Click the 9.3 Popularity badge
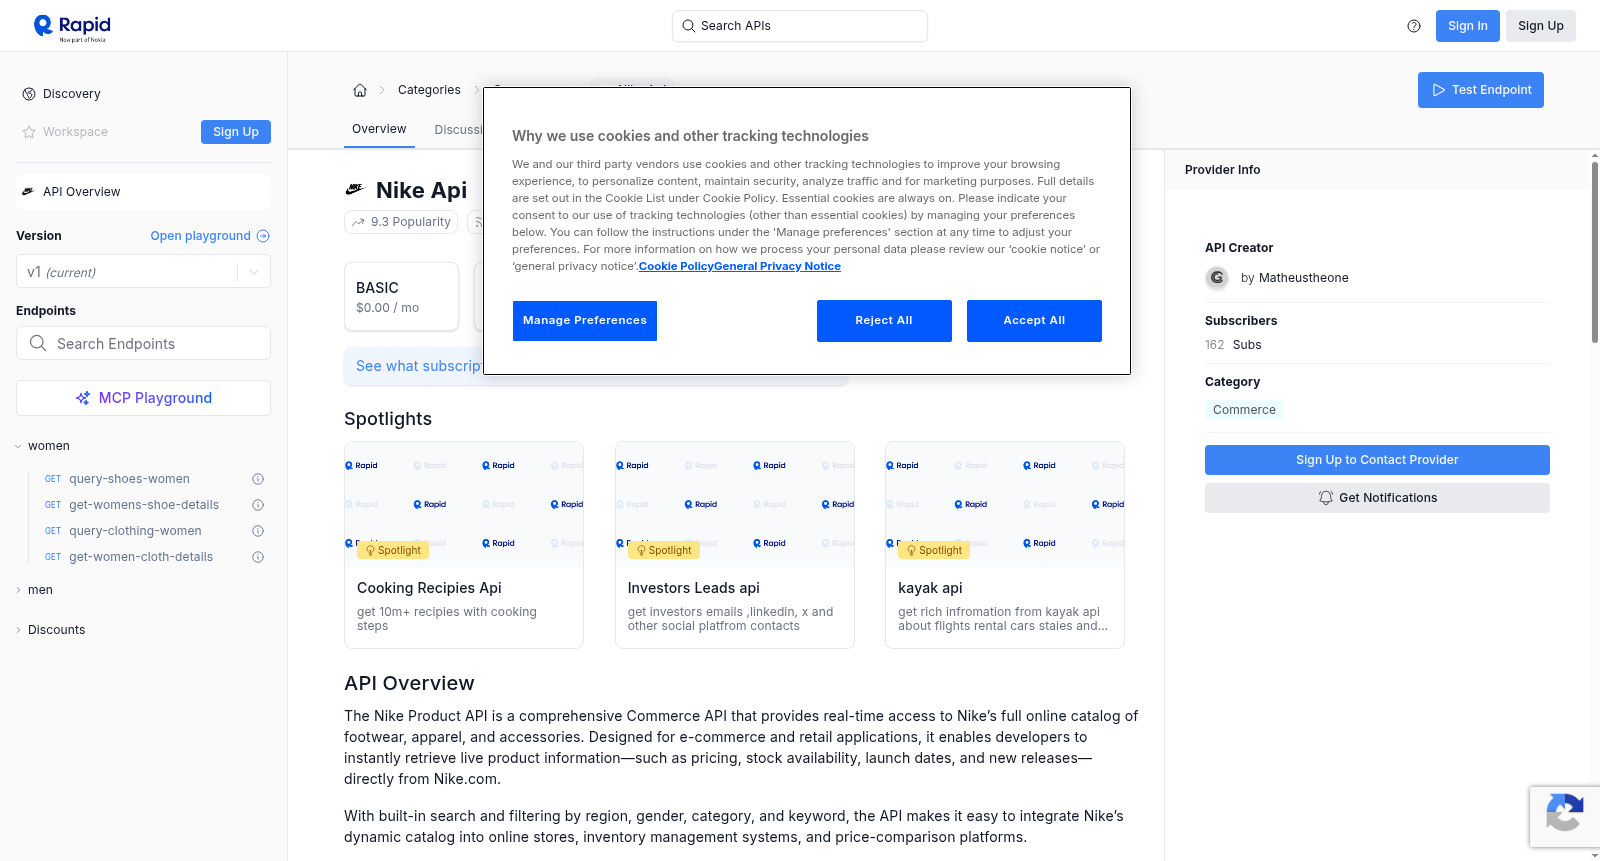The image size is (1600, 861). pyautogui.click(x=401, y=222)
